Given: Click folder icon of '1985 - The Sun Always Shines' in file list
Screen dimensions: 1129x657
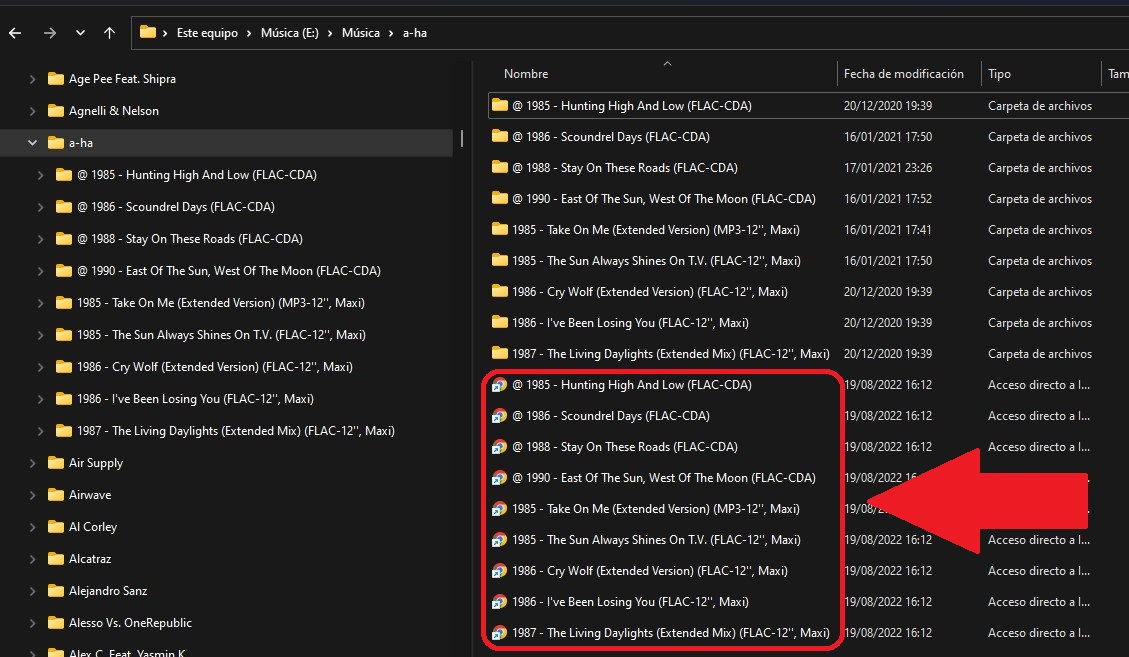Looking at the screenshot, I should pyautogui.click(x=500, y=260).
